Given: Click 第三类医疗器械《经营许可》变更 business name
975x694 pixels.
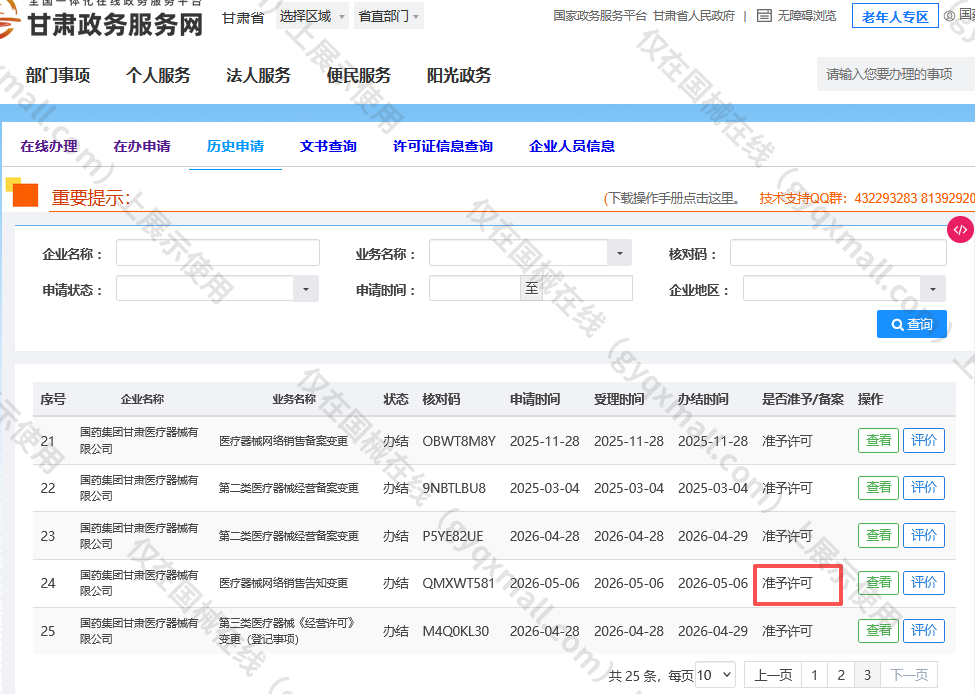Looking at the screenshot, I should (x=287, y=631).
